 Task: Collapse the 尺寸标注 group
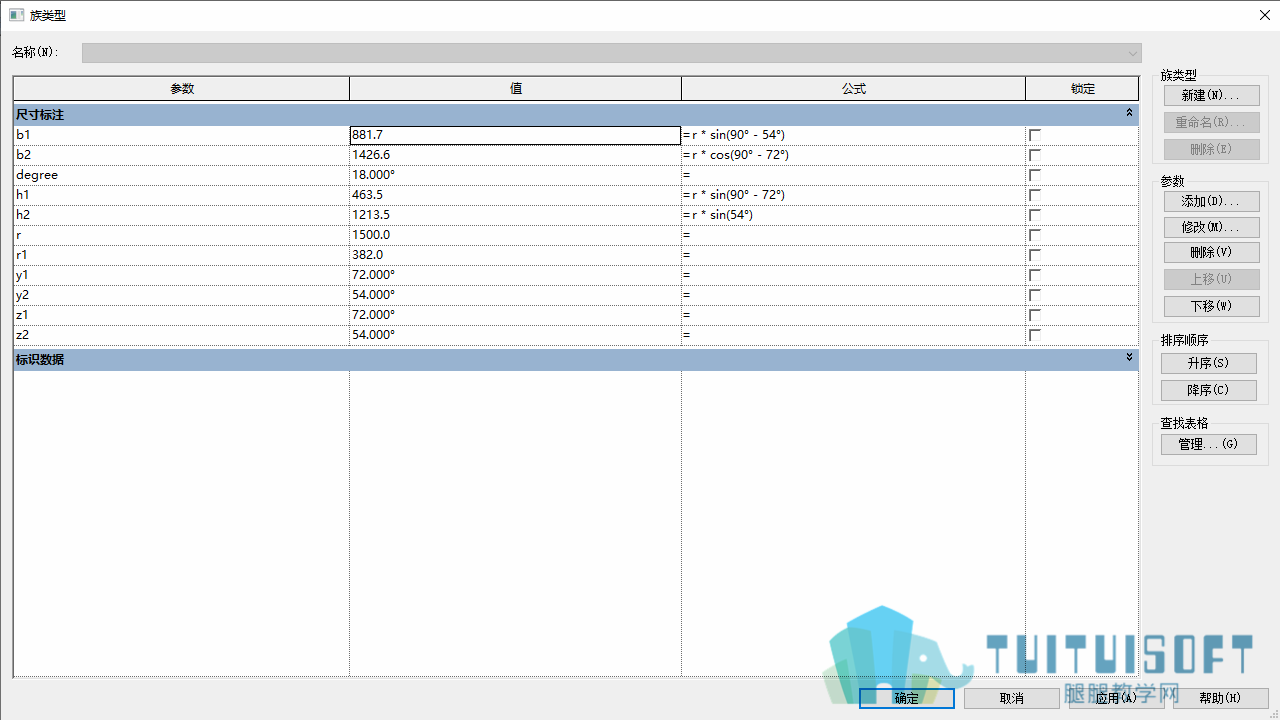click(1129, 114)
